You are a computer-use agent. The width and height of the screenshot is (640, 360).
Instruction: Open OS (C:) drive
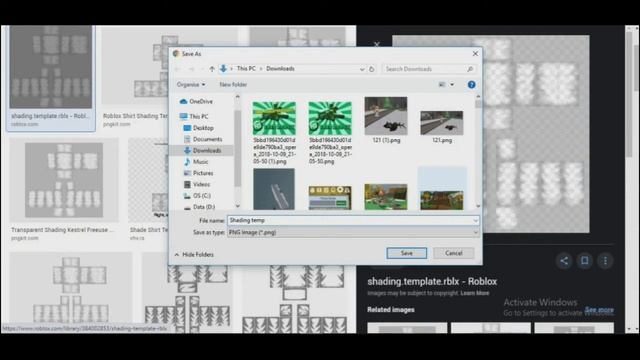click(x=198, y=196)
